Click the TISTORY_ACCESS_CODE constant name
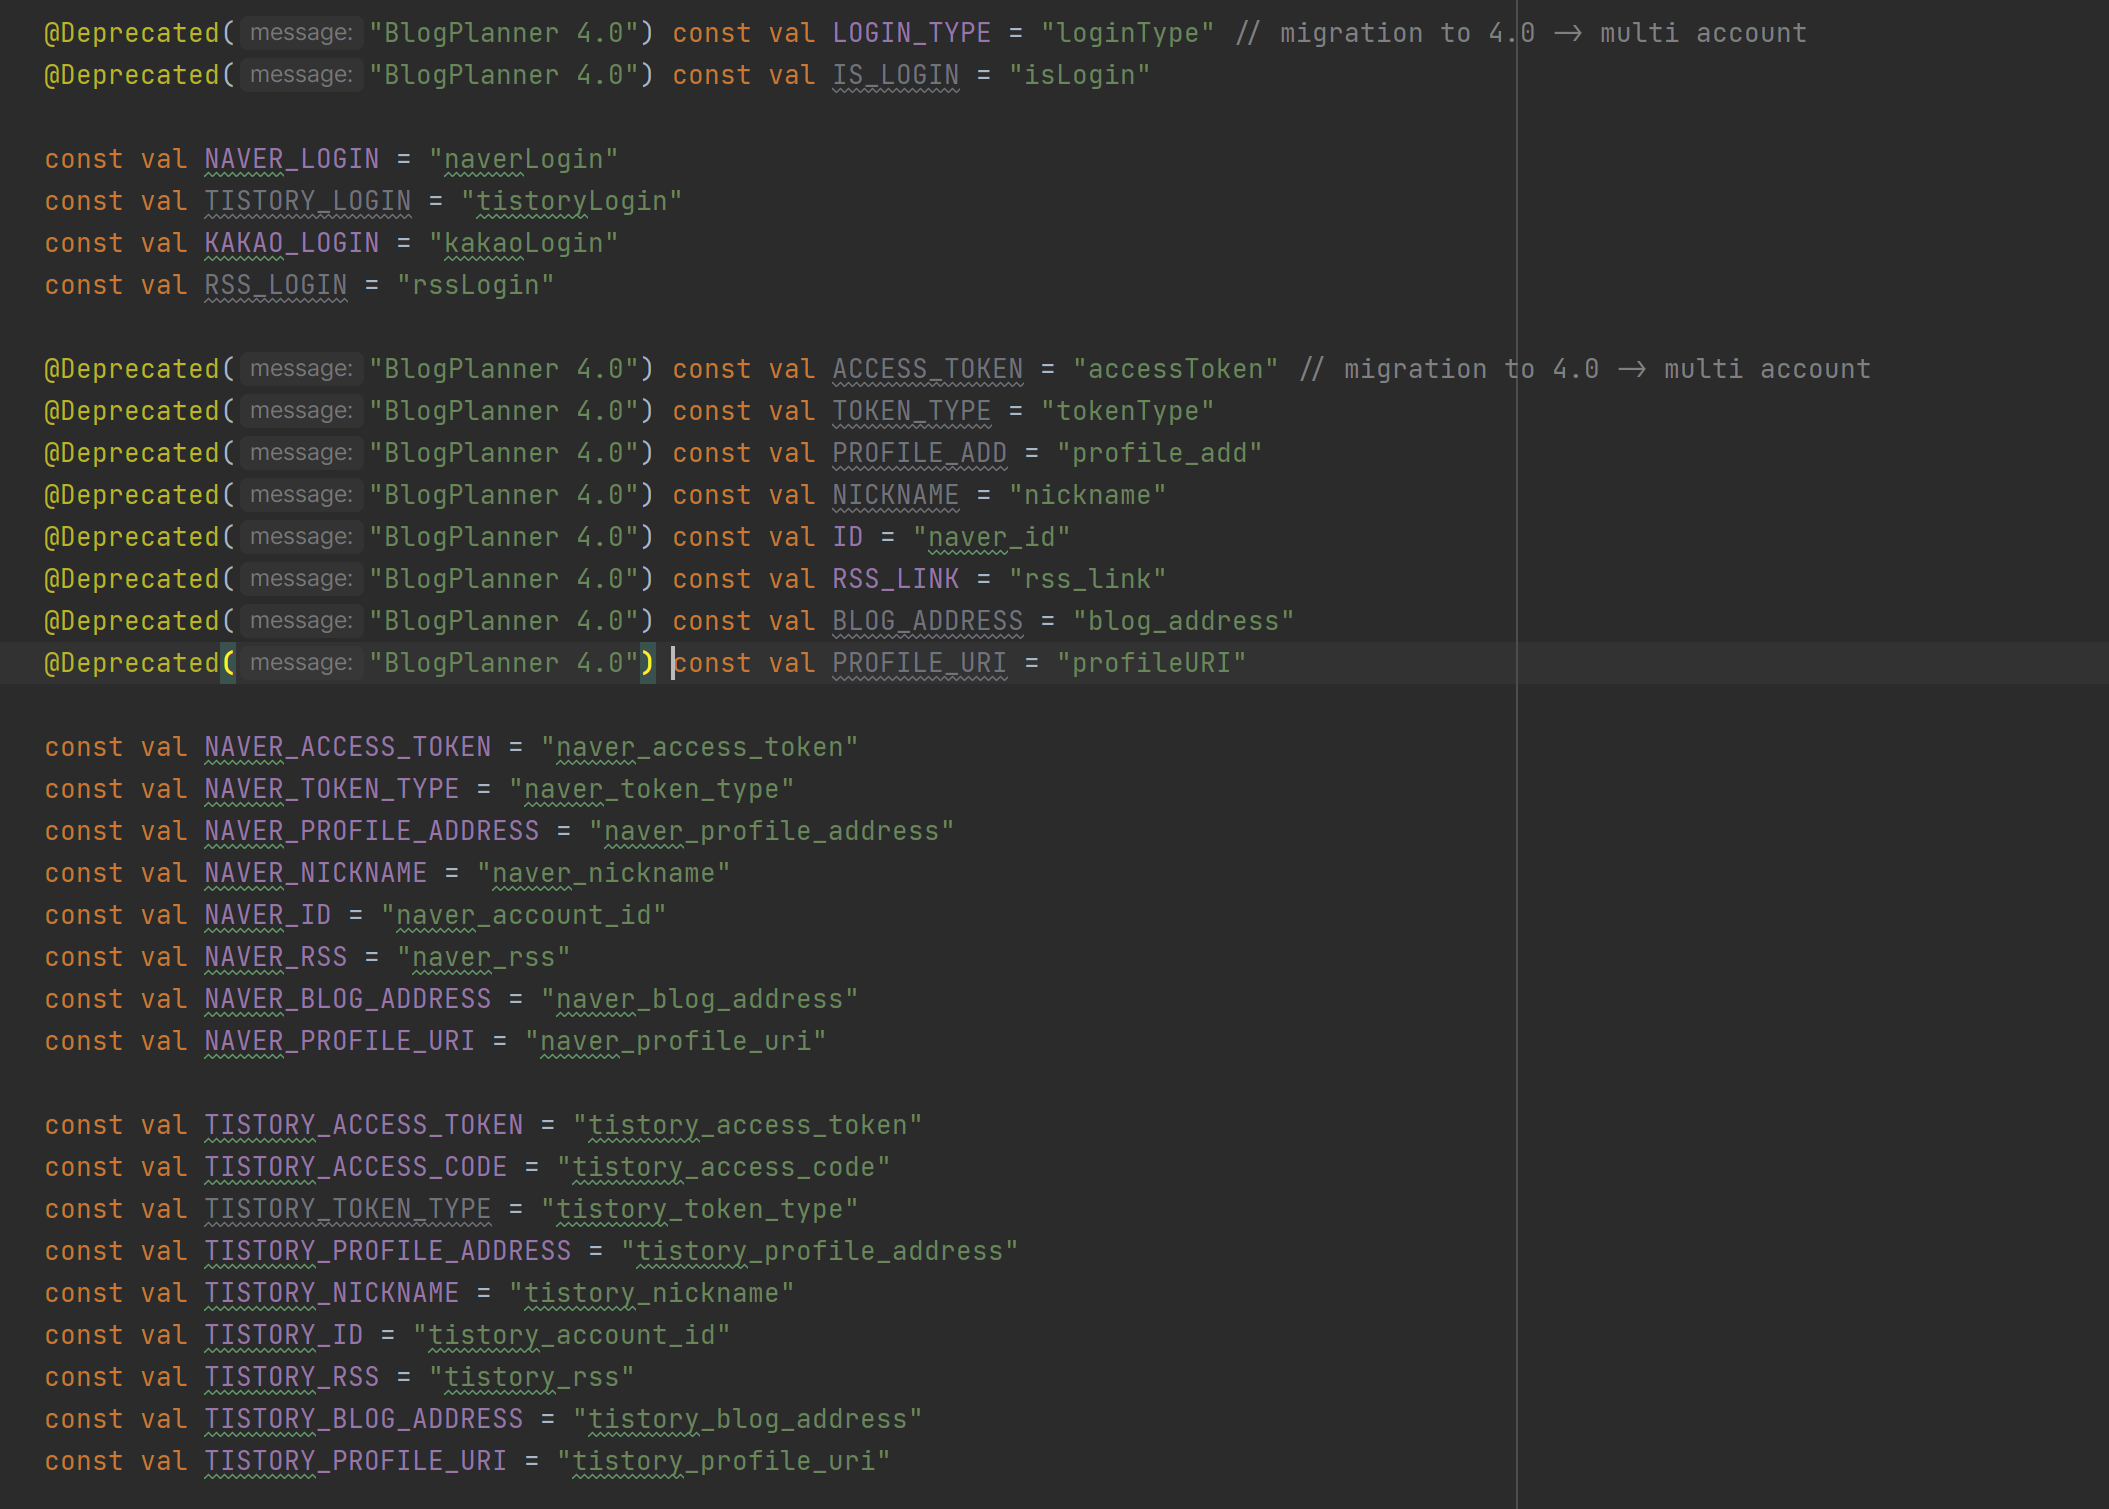 coord(355,1167)
